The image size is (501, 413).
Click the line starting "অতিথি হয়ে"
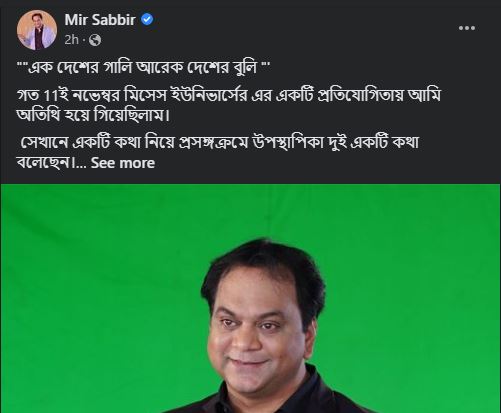[93, 116]
